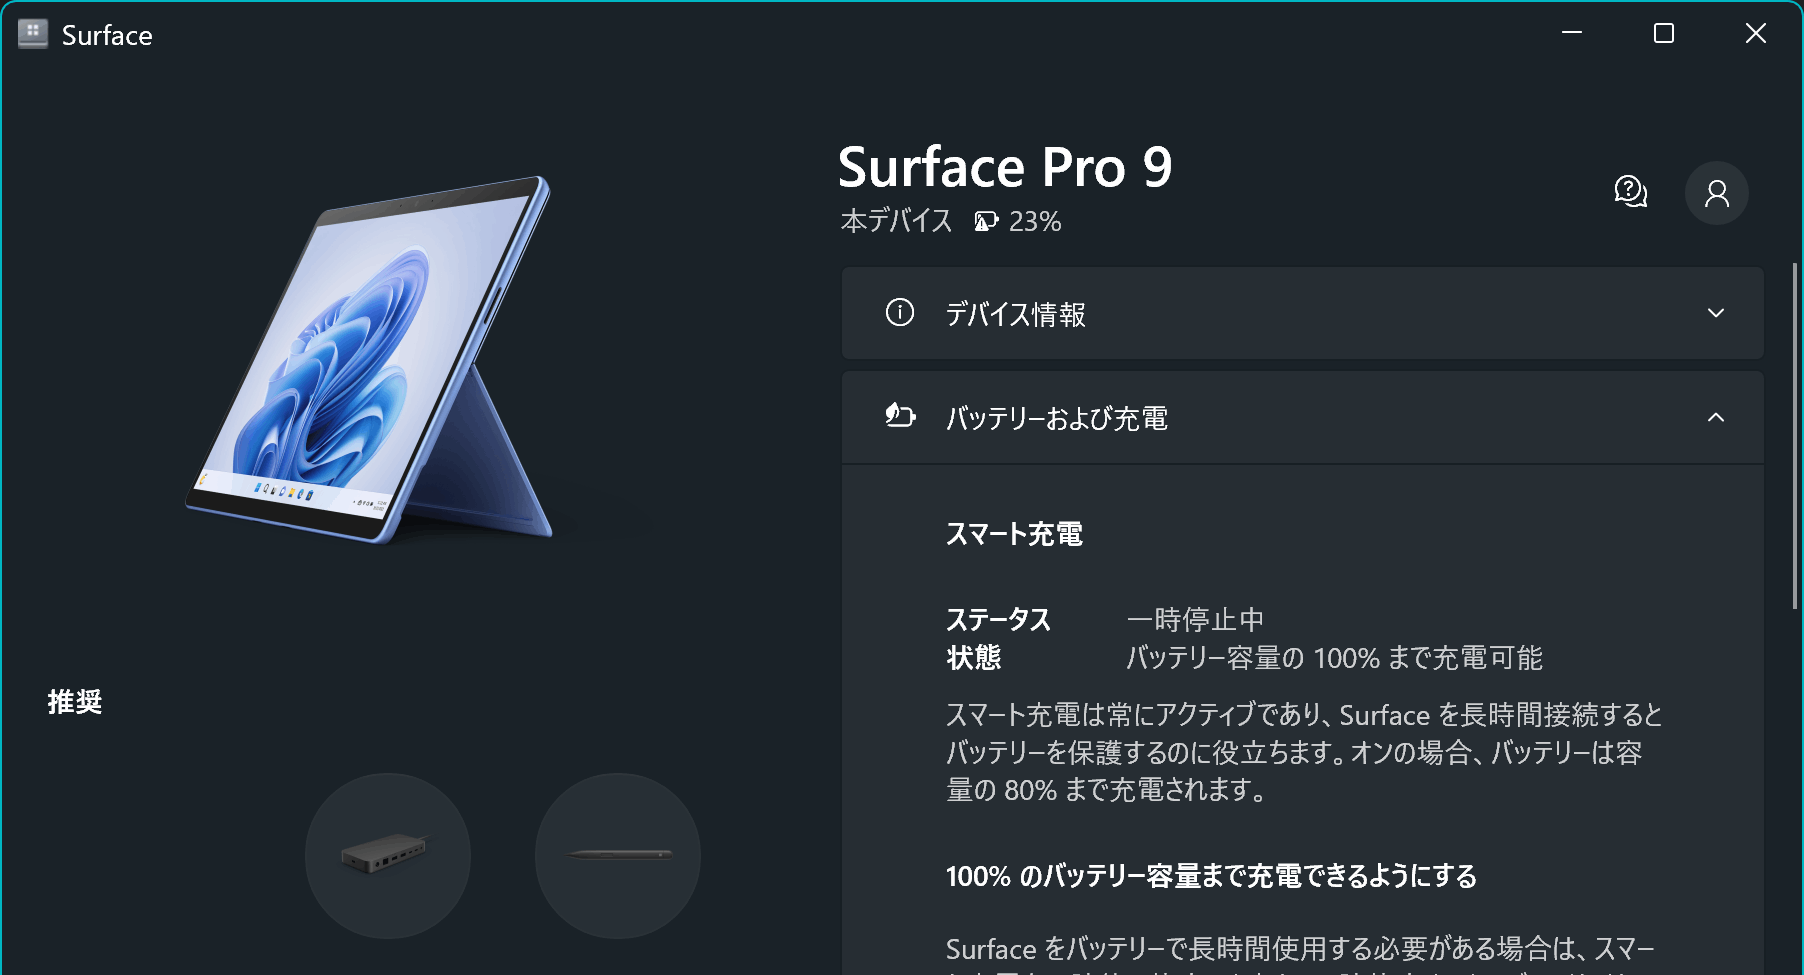Image resolution: width=1804 pixels, height=975 pixels.
Task: Click the バッテリーおよび充電 battery icon
Action: click(x=900, y=417)
